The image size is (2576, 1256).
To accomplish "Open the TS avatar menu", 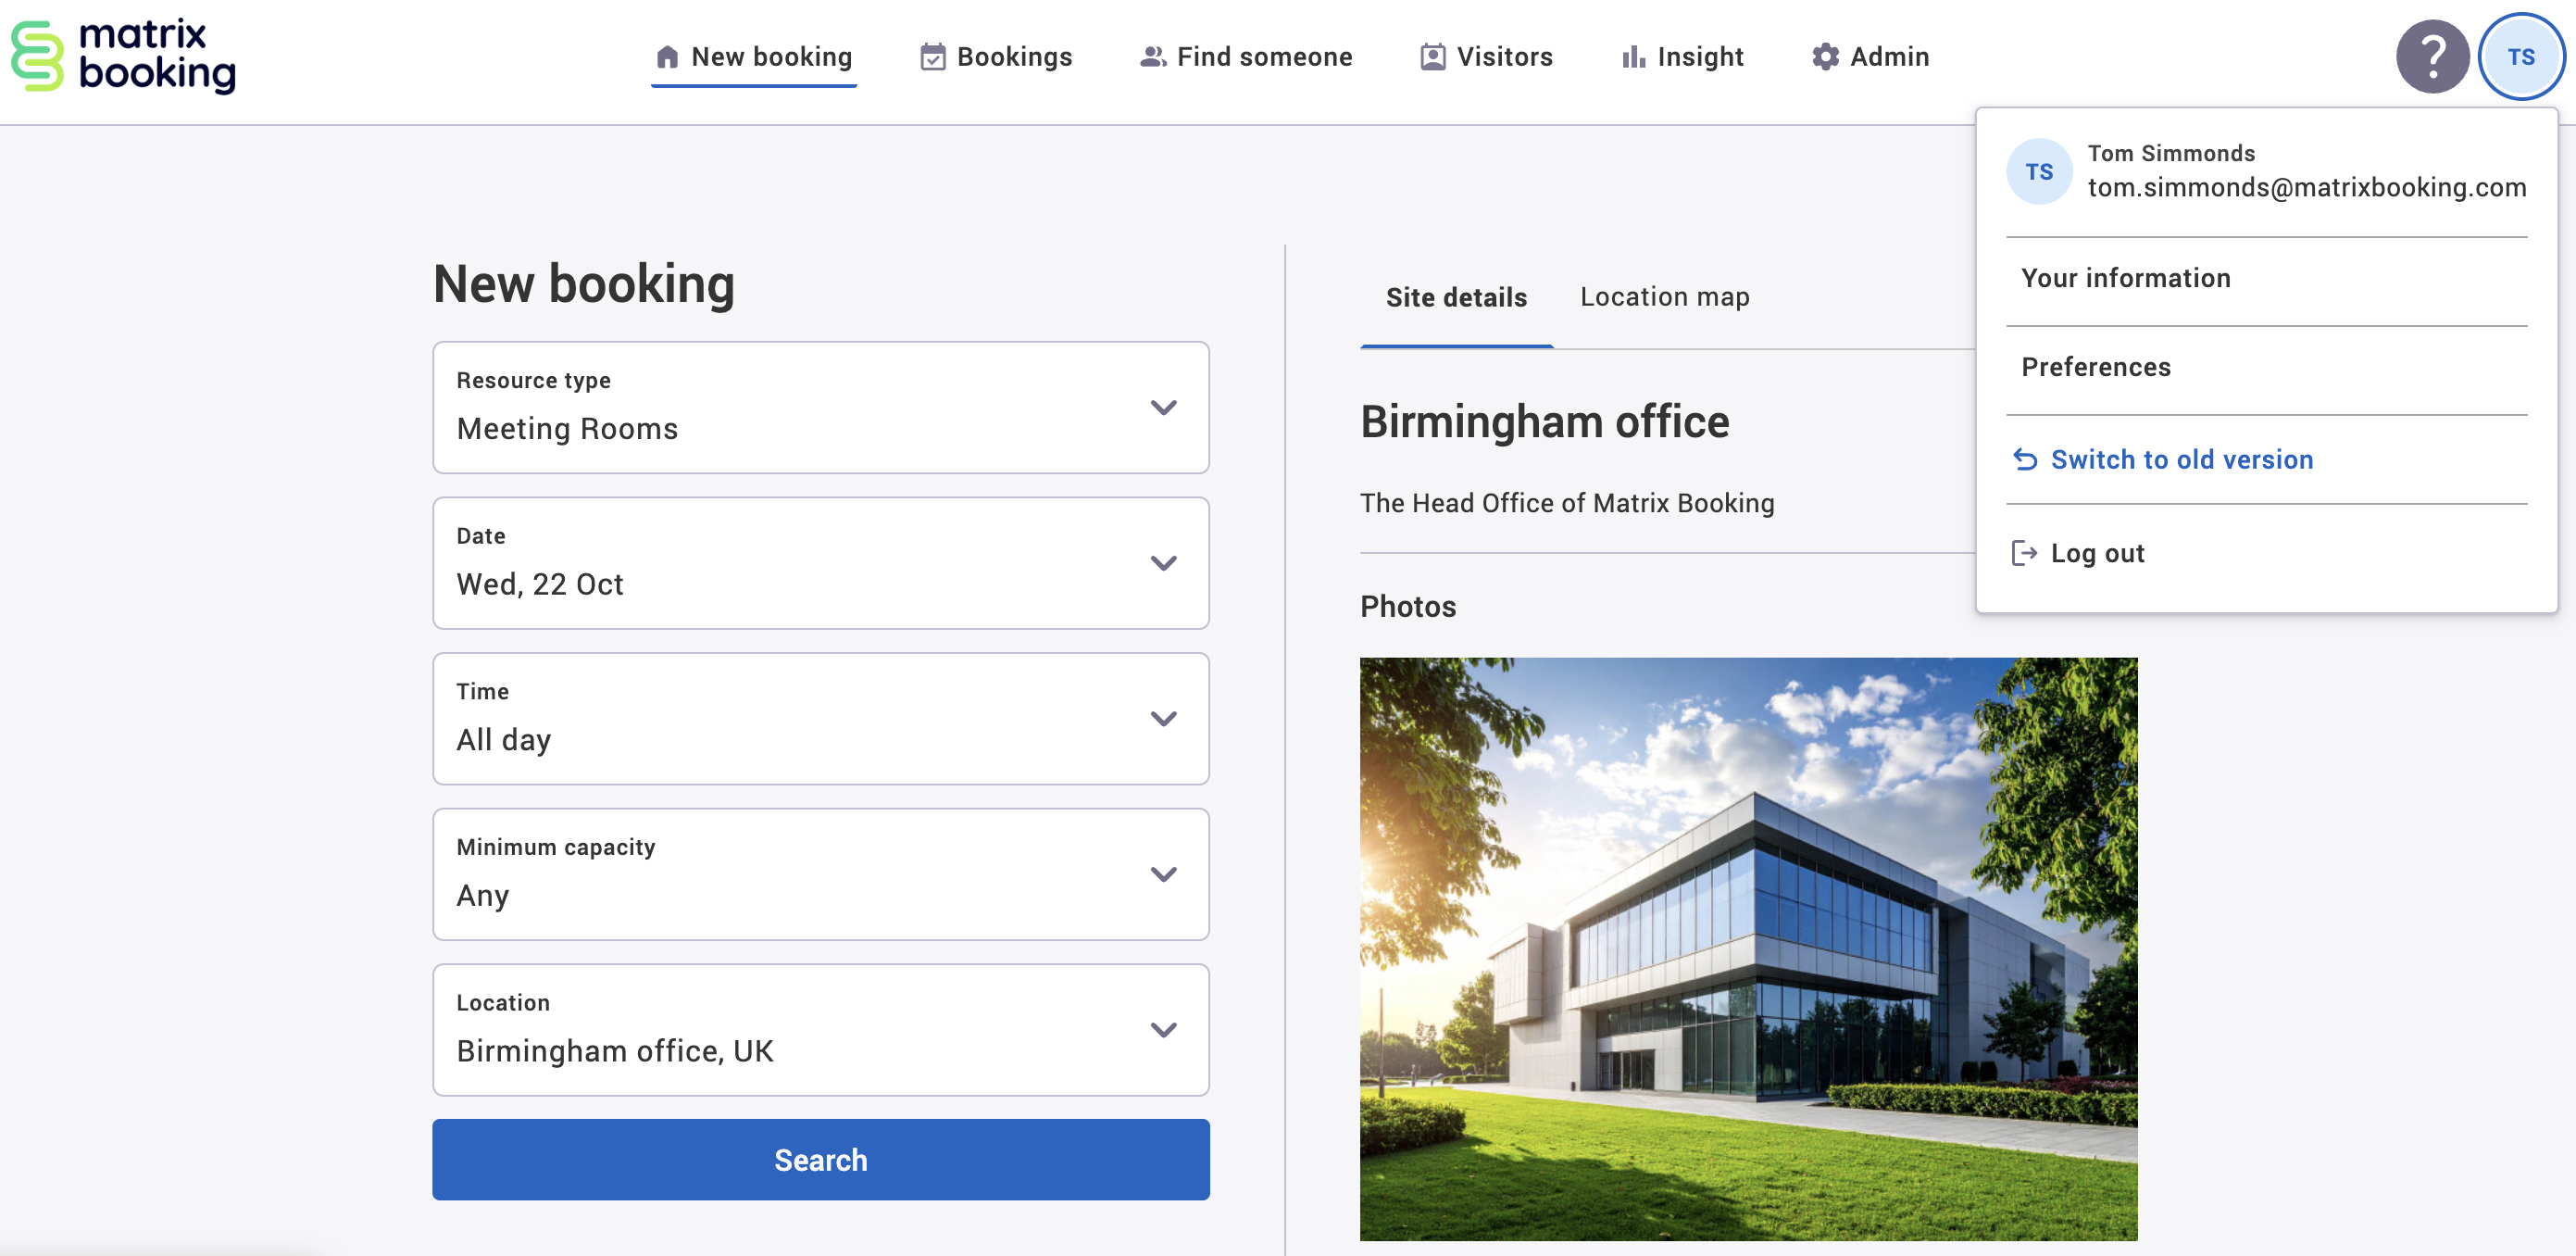I will [2522, 57].
